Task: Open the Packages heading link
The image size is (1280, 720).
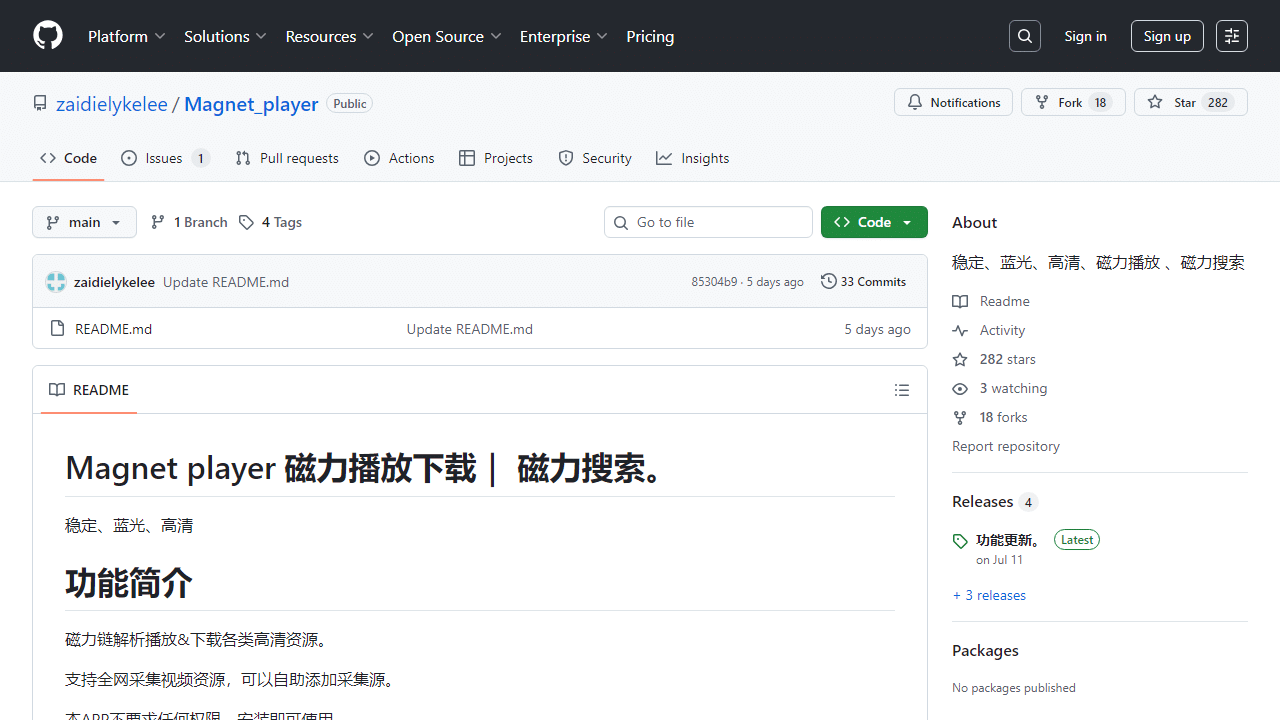Action: (985, 650)
